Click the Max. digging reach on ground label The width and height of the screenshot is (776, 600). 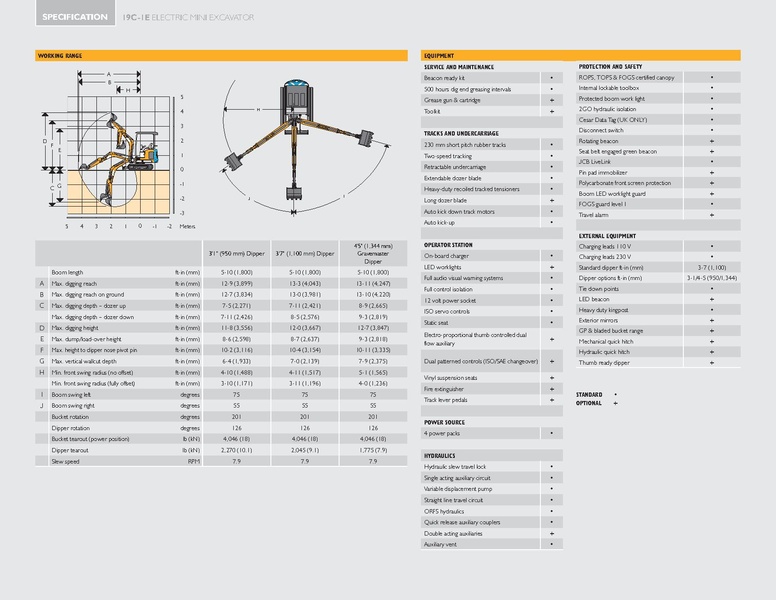pos(88,295)
